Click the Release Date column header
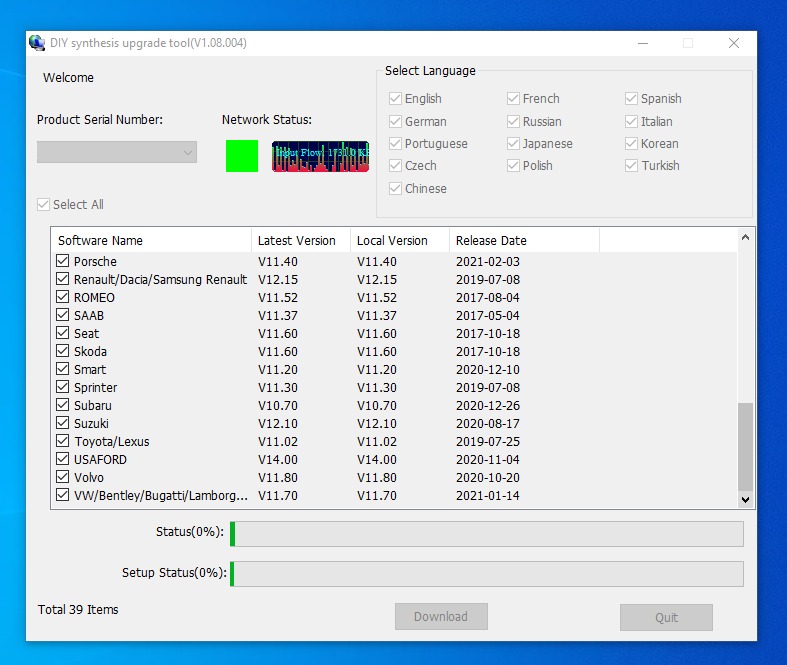The height and width of the screenshot is (665, 787). [523, 241]
